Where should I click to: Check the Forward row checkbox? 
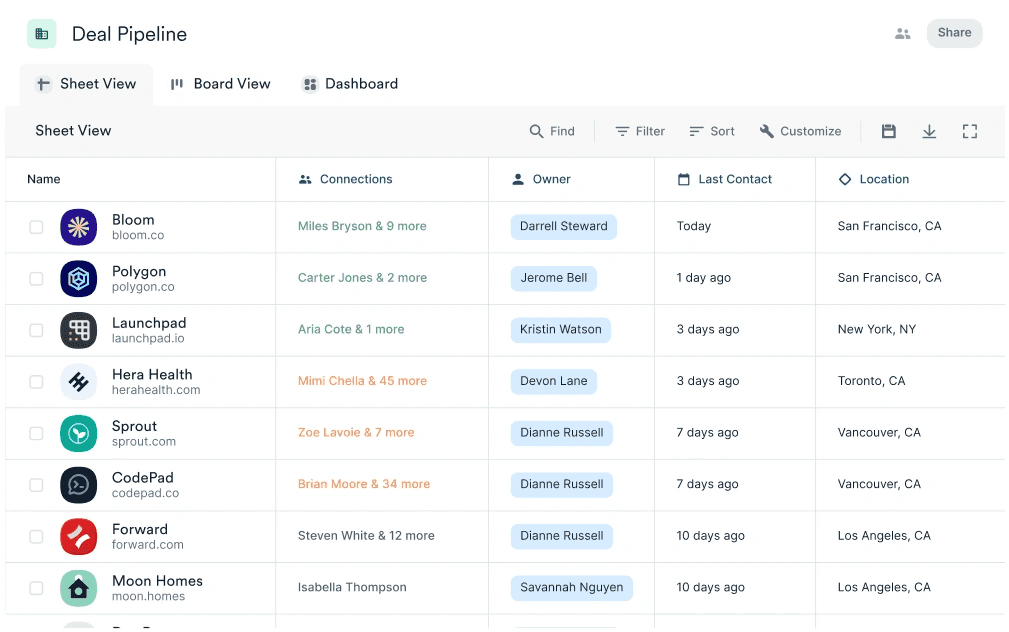[36, 537]
